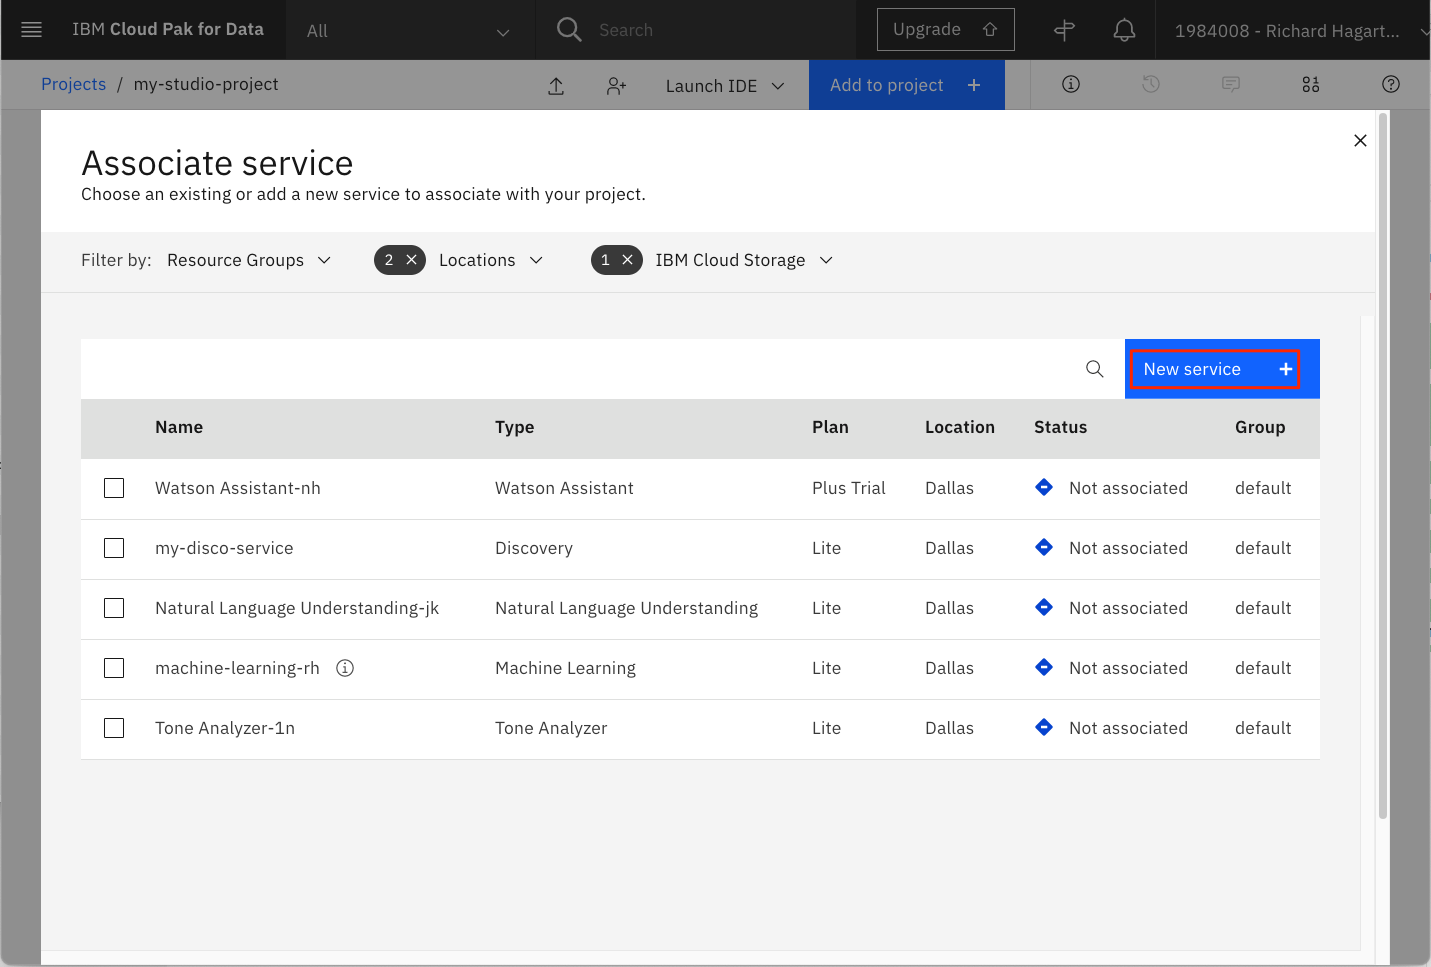This screenshot has width=1431, height=967.
Task: Expand the Locations filter dropdown
Action: point(491,260)
